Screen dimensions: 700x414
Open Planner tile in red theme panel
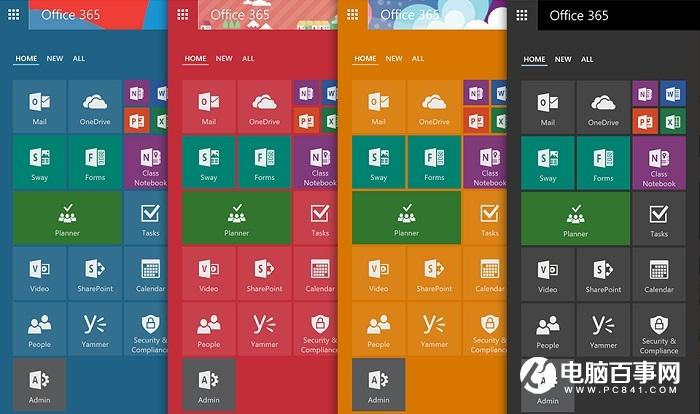[x=237, y=218]
